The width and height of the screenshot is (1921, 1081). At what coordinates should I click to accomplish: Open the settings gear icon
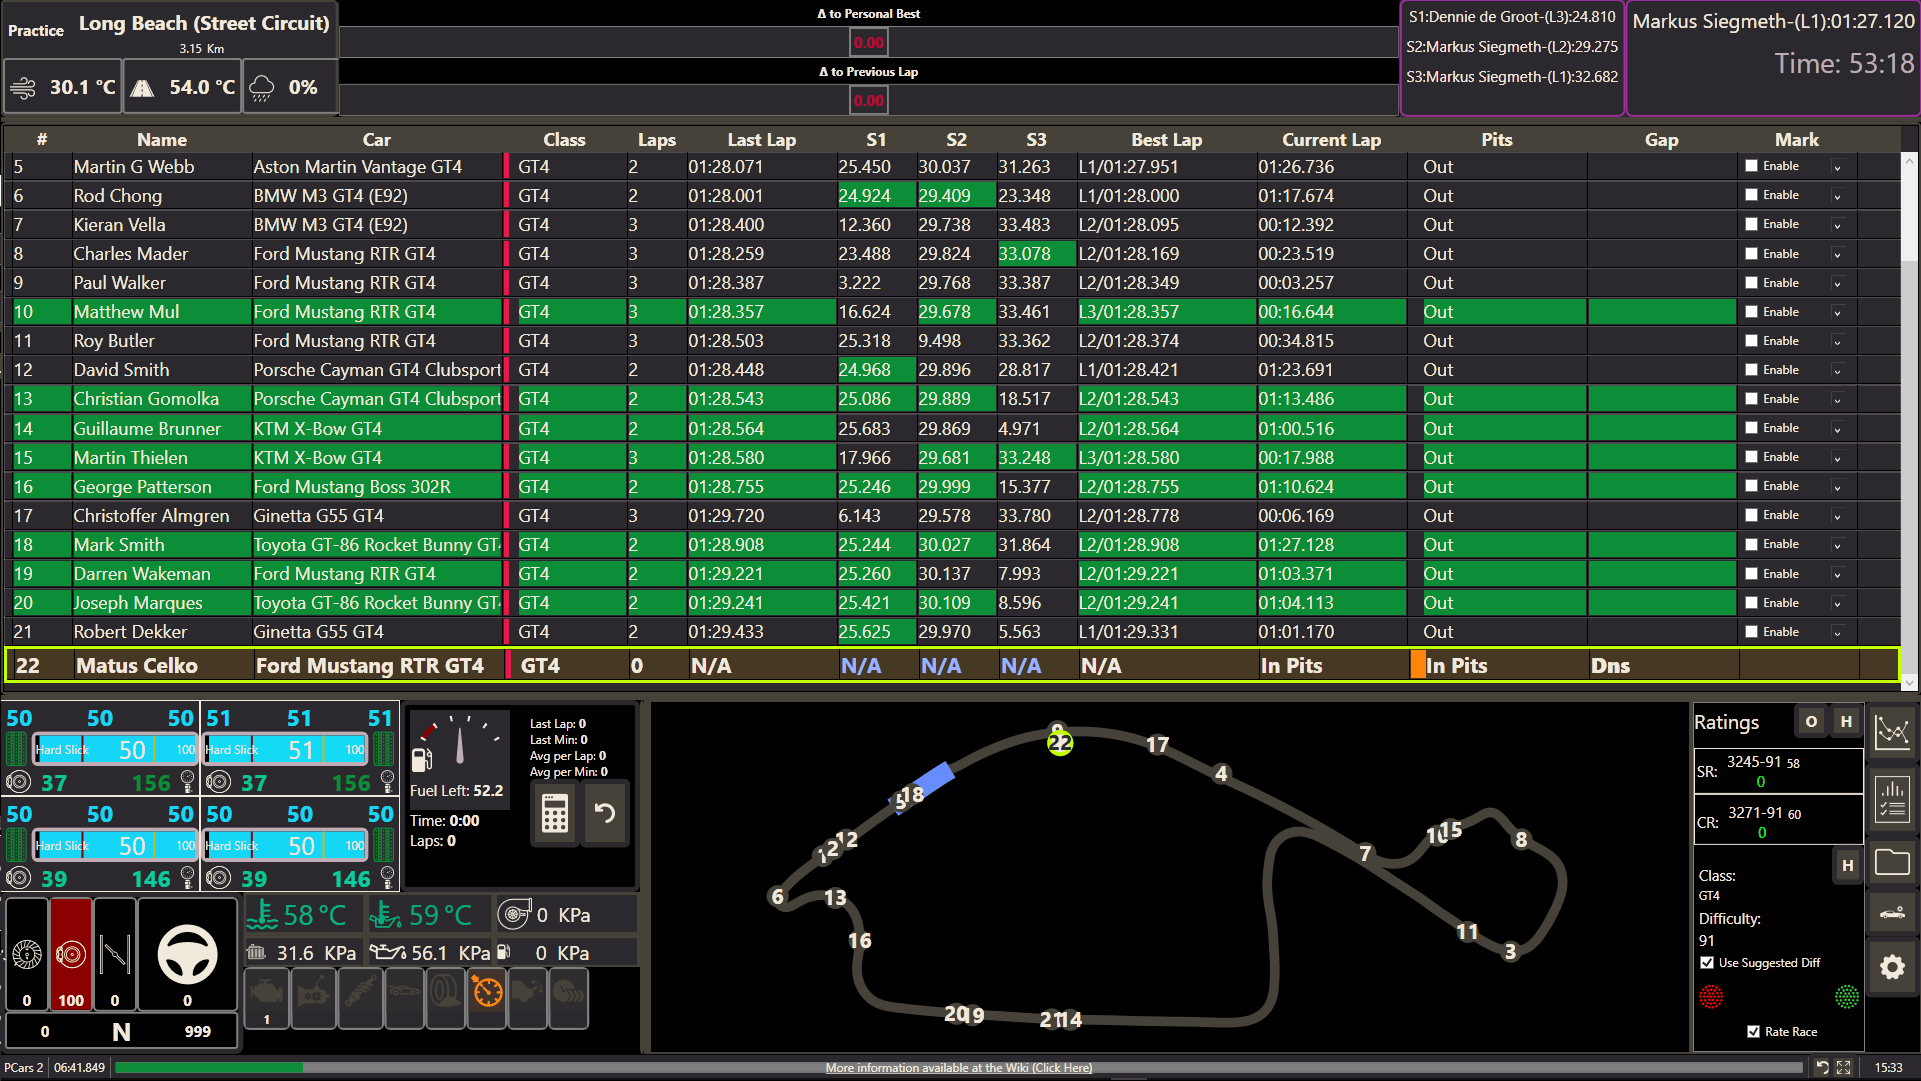pyautogui.click(x=1891, y=968)
